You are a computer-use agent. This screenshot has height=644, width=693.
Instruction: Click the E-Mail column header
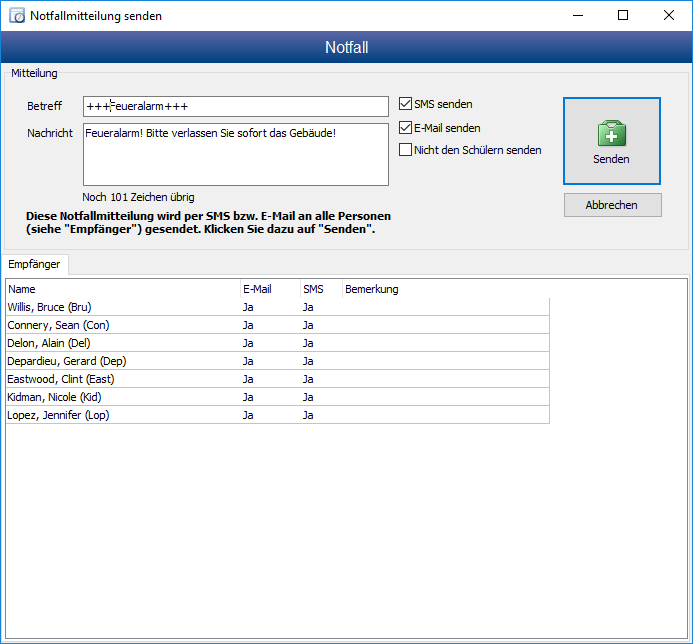point(268,289)
